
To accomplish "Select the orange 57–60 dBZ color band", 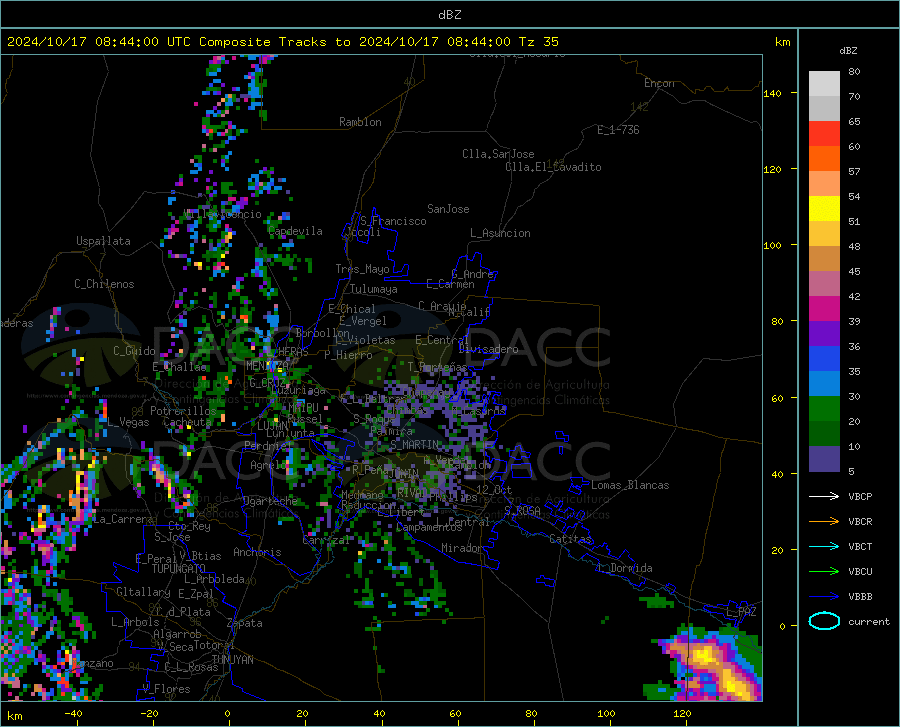I will tap(824, 159).
